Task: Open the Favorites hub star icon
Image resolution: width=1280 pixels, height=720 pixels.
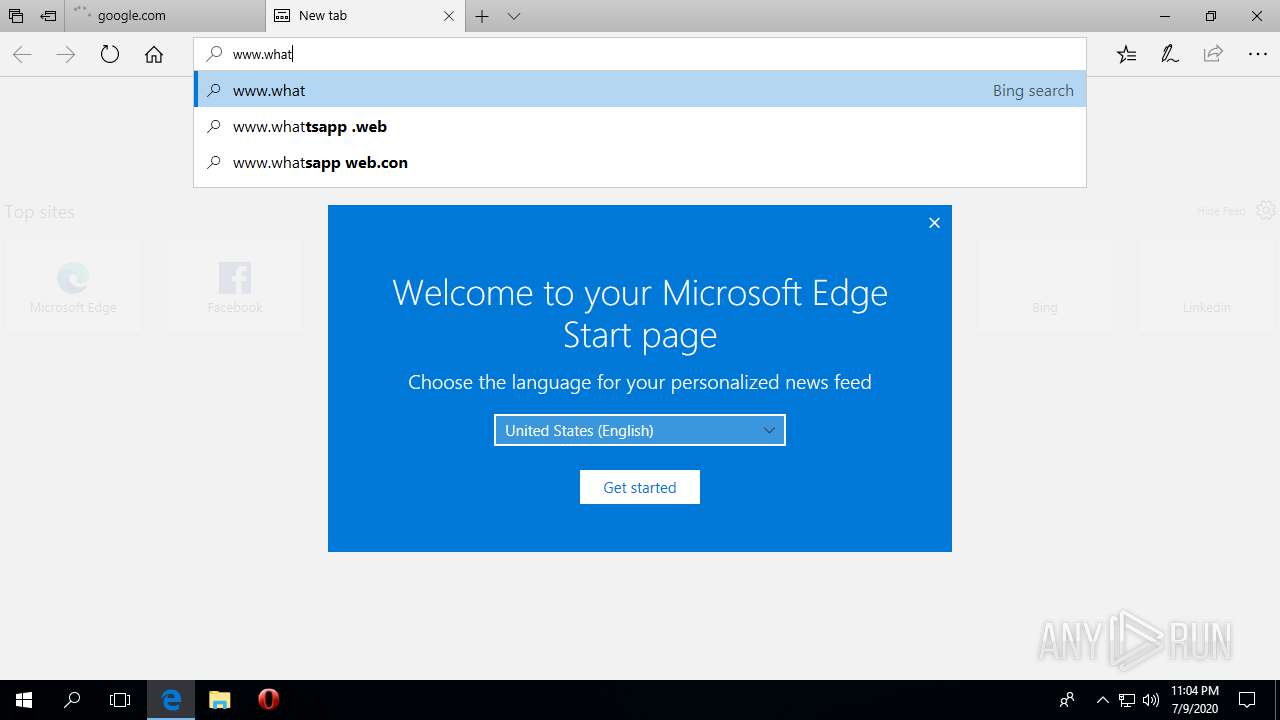Action: click(1126, 55)
